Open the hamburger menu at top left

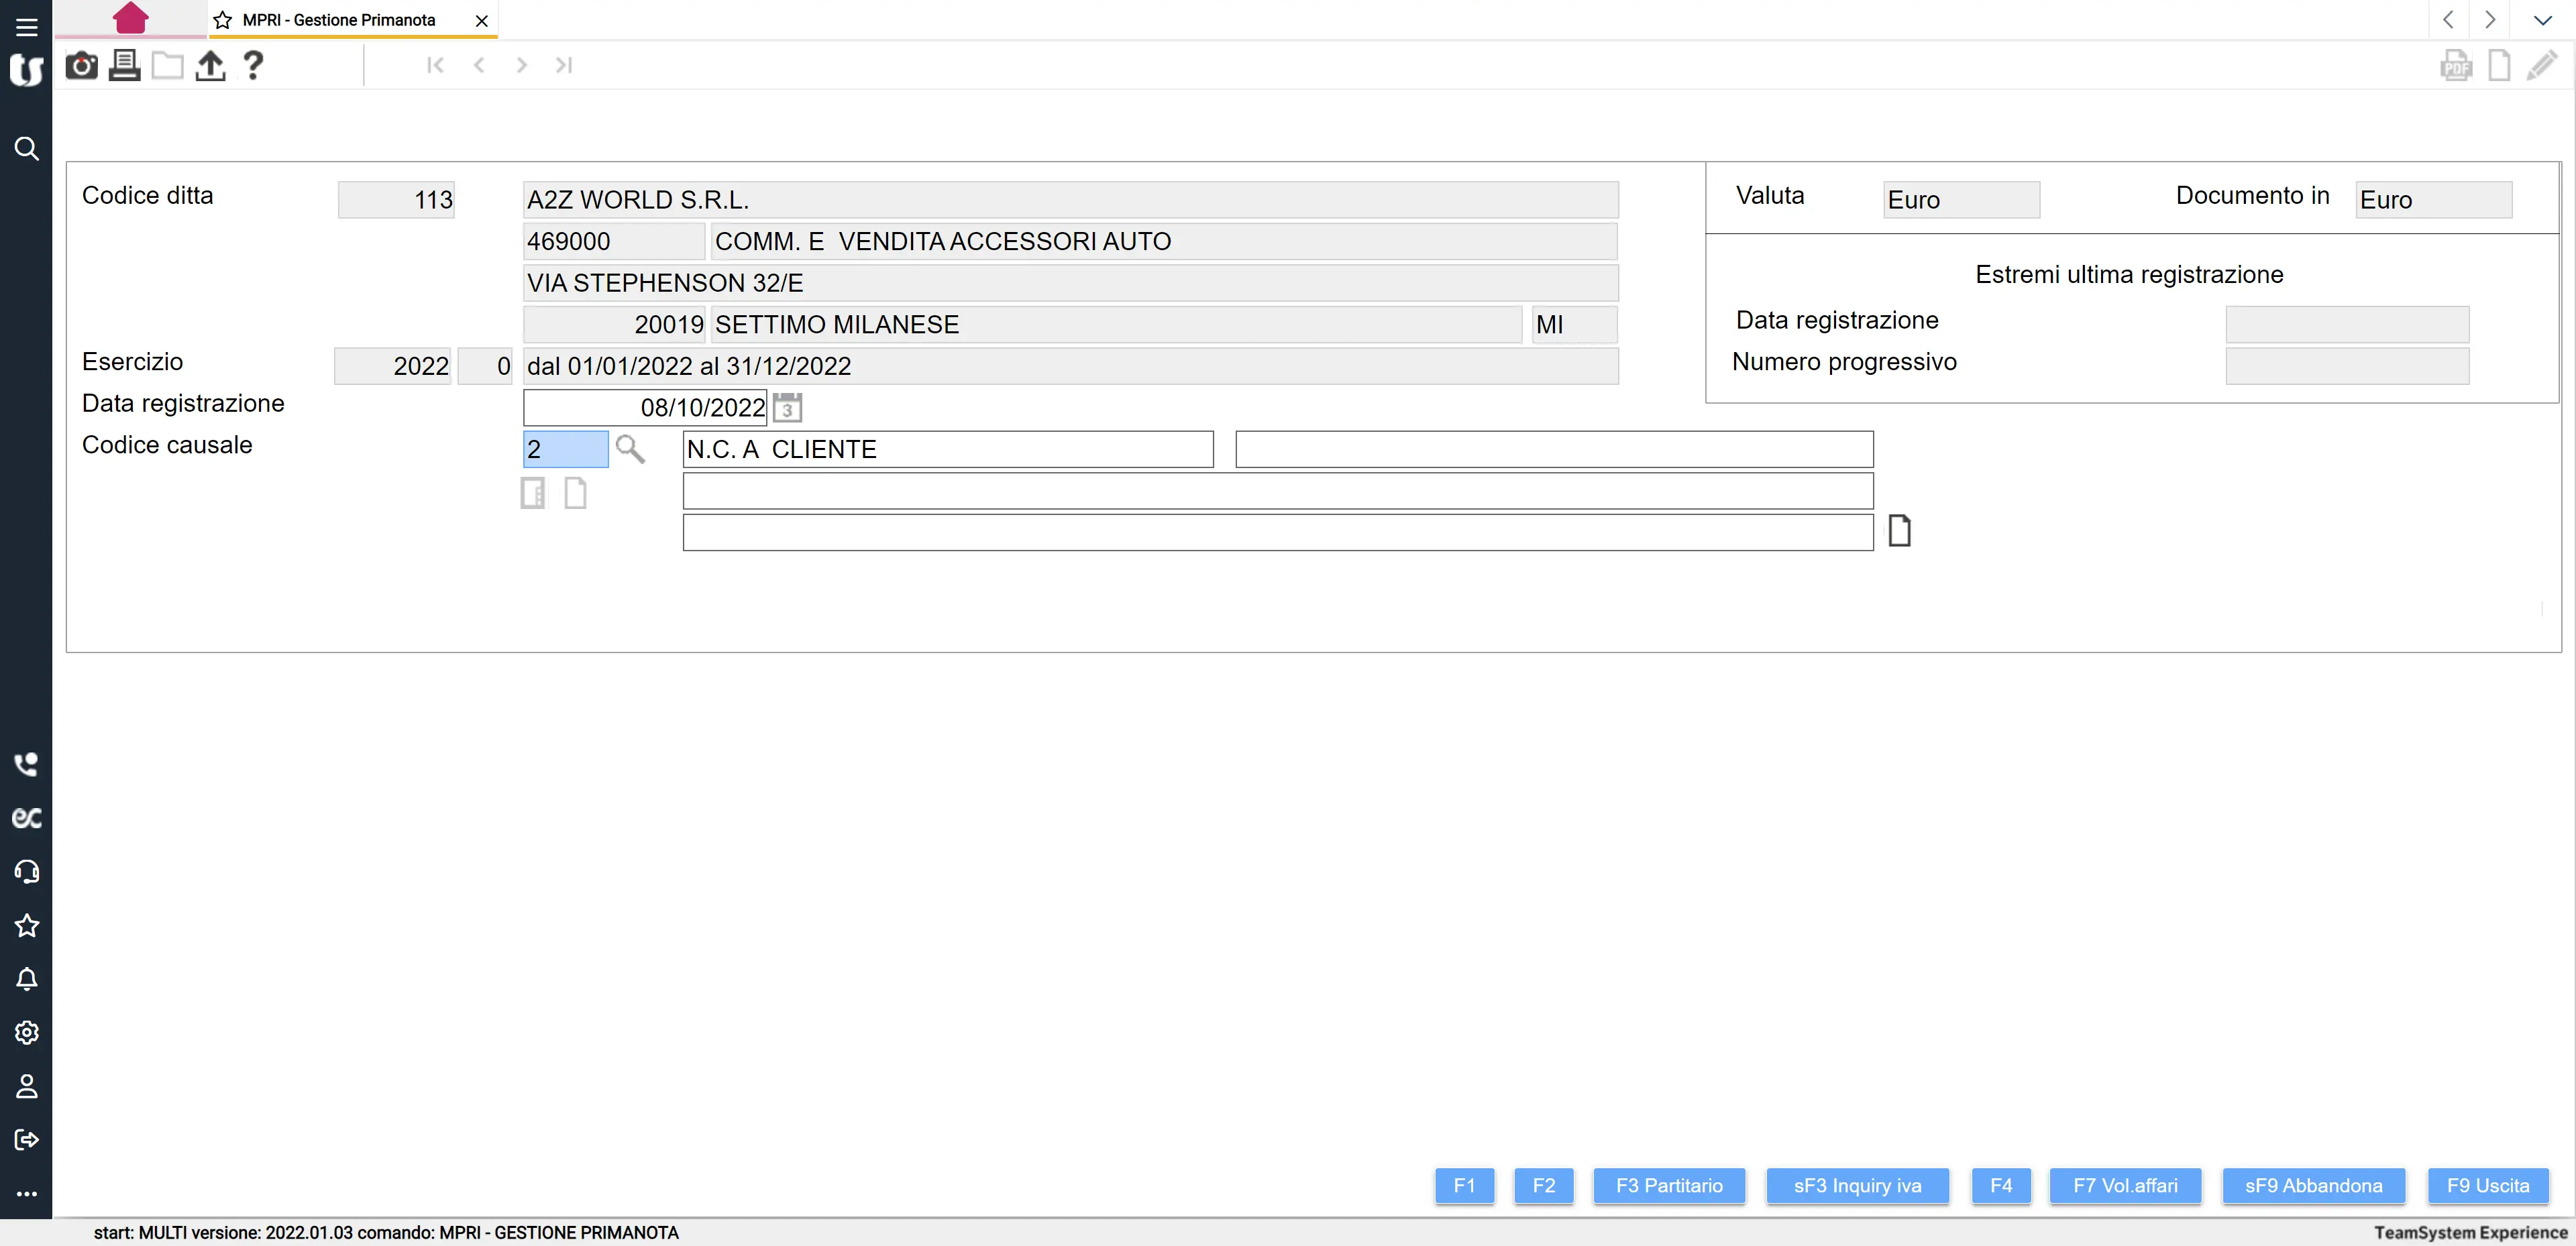[x=27, y=26]
